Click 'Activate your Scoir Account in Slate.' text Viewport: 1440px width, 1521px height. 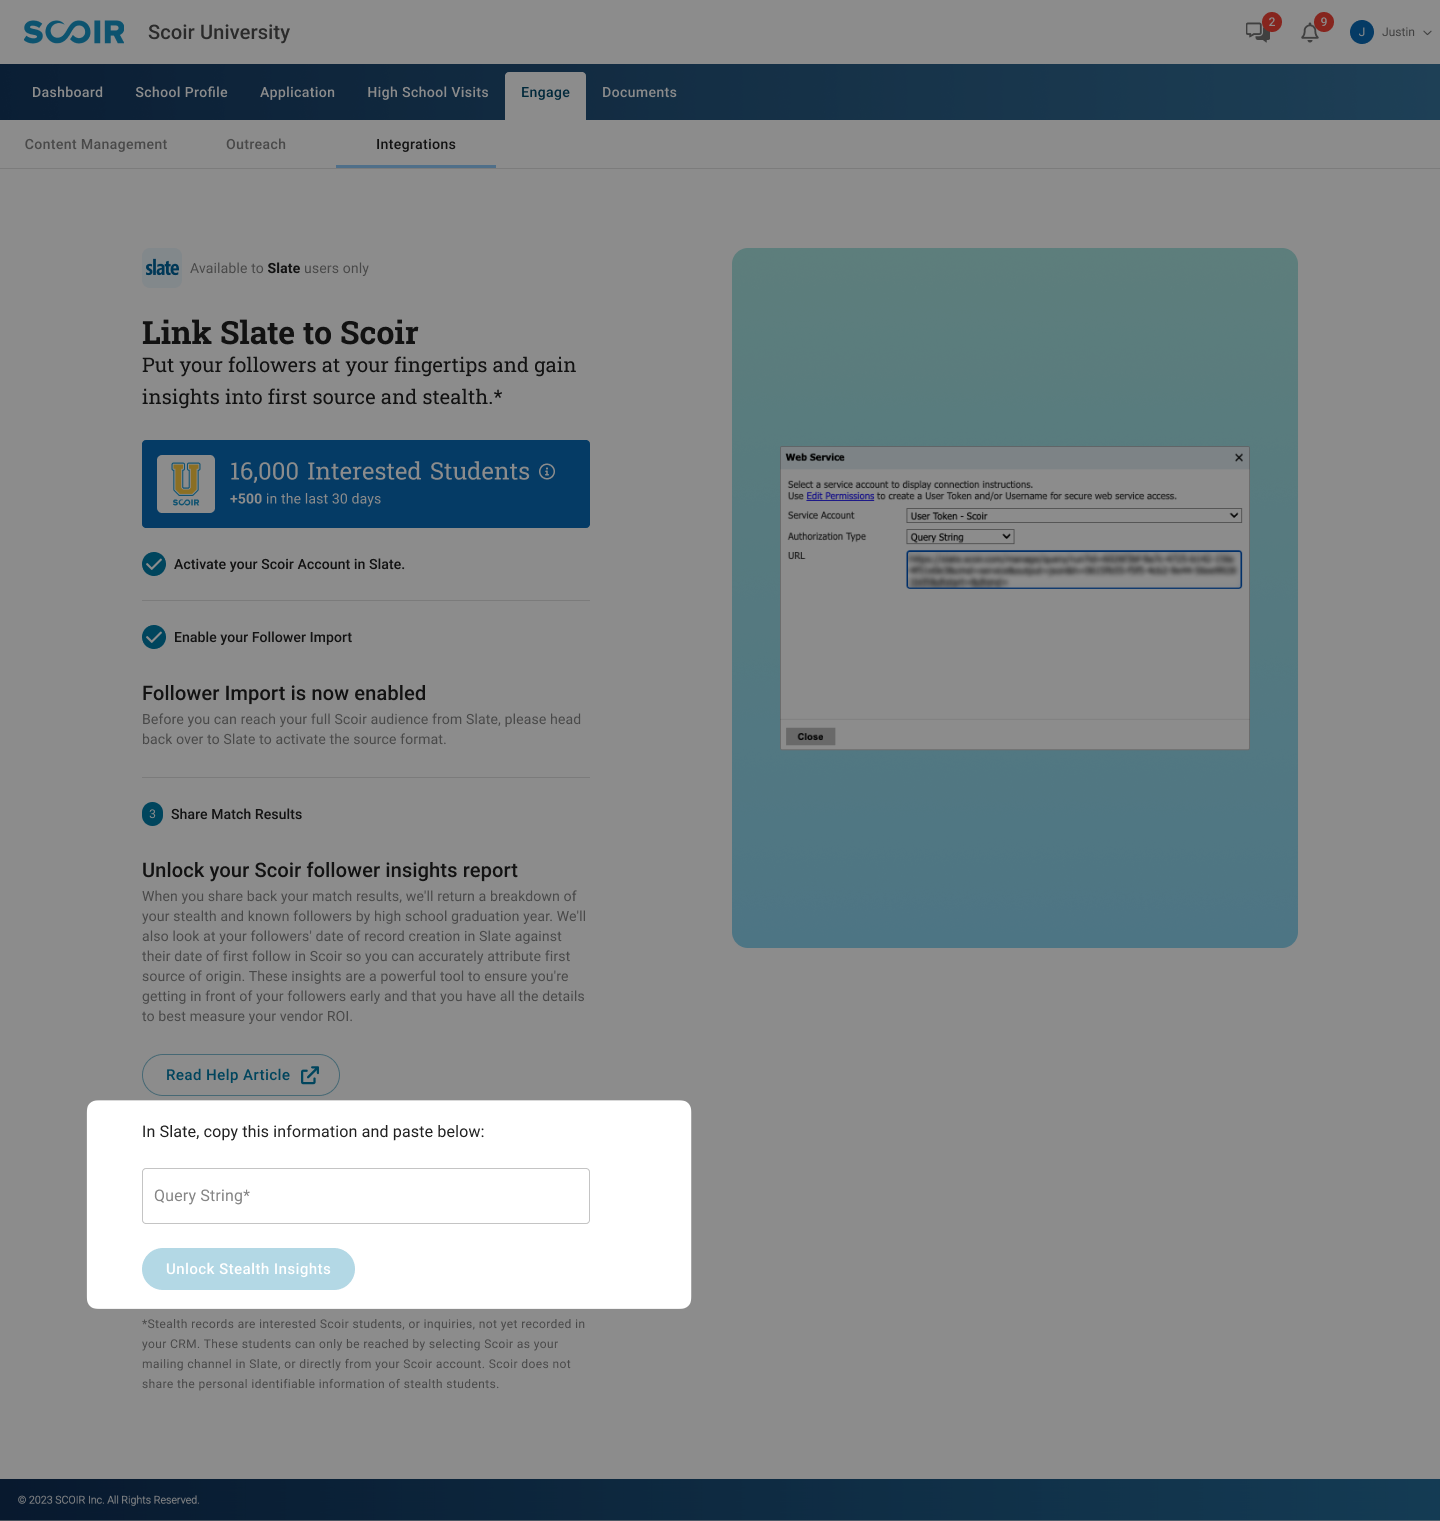coord(289,564)
